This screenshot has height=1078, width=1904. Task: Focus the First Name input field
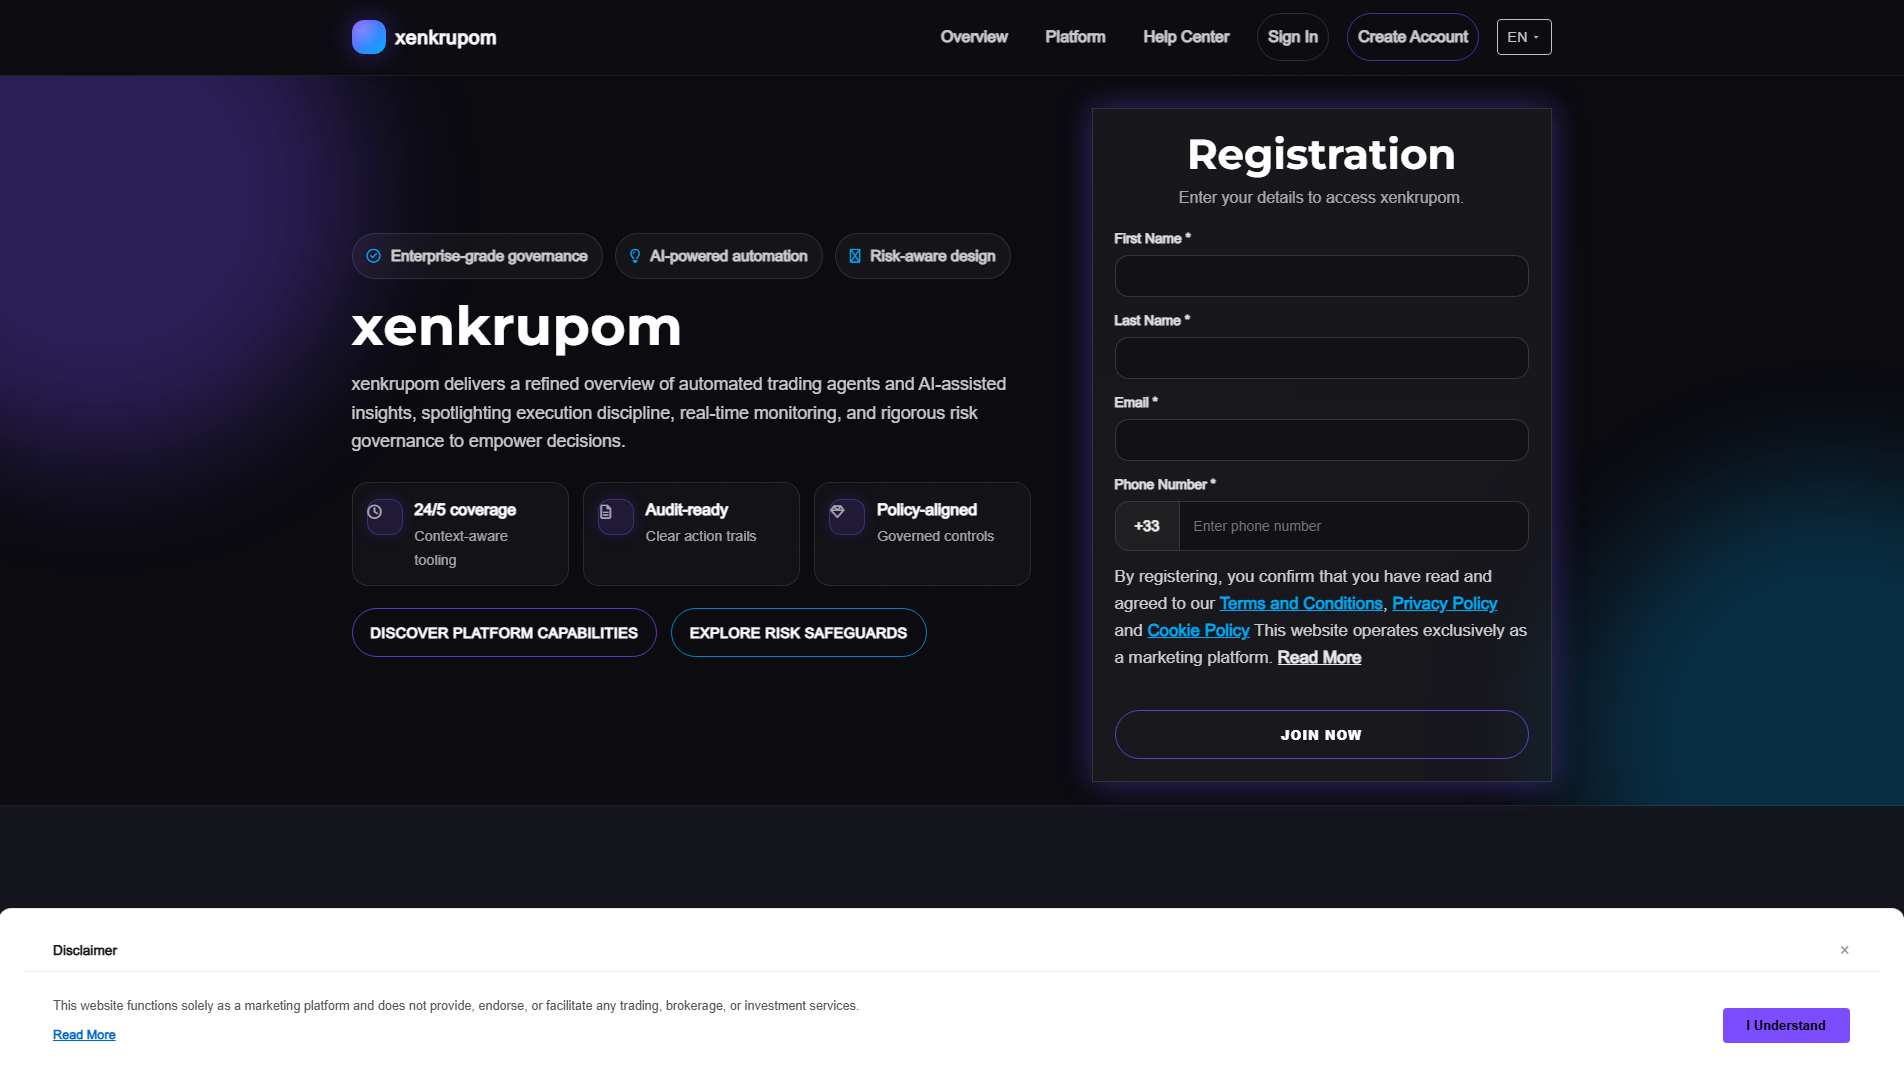pyautogui.click(x=1321, y=276)
